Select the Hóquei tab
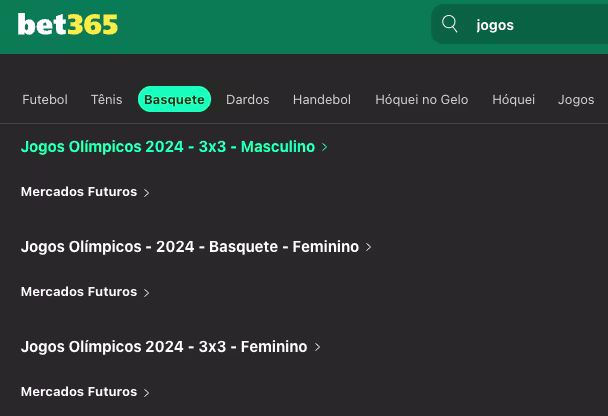Screen dimensions: 608x416 click(513, 100)
